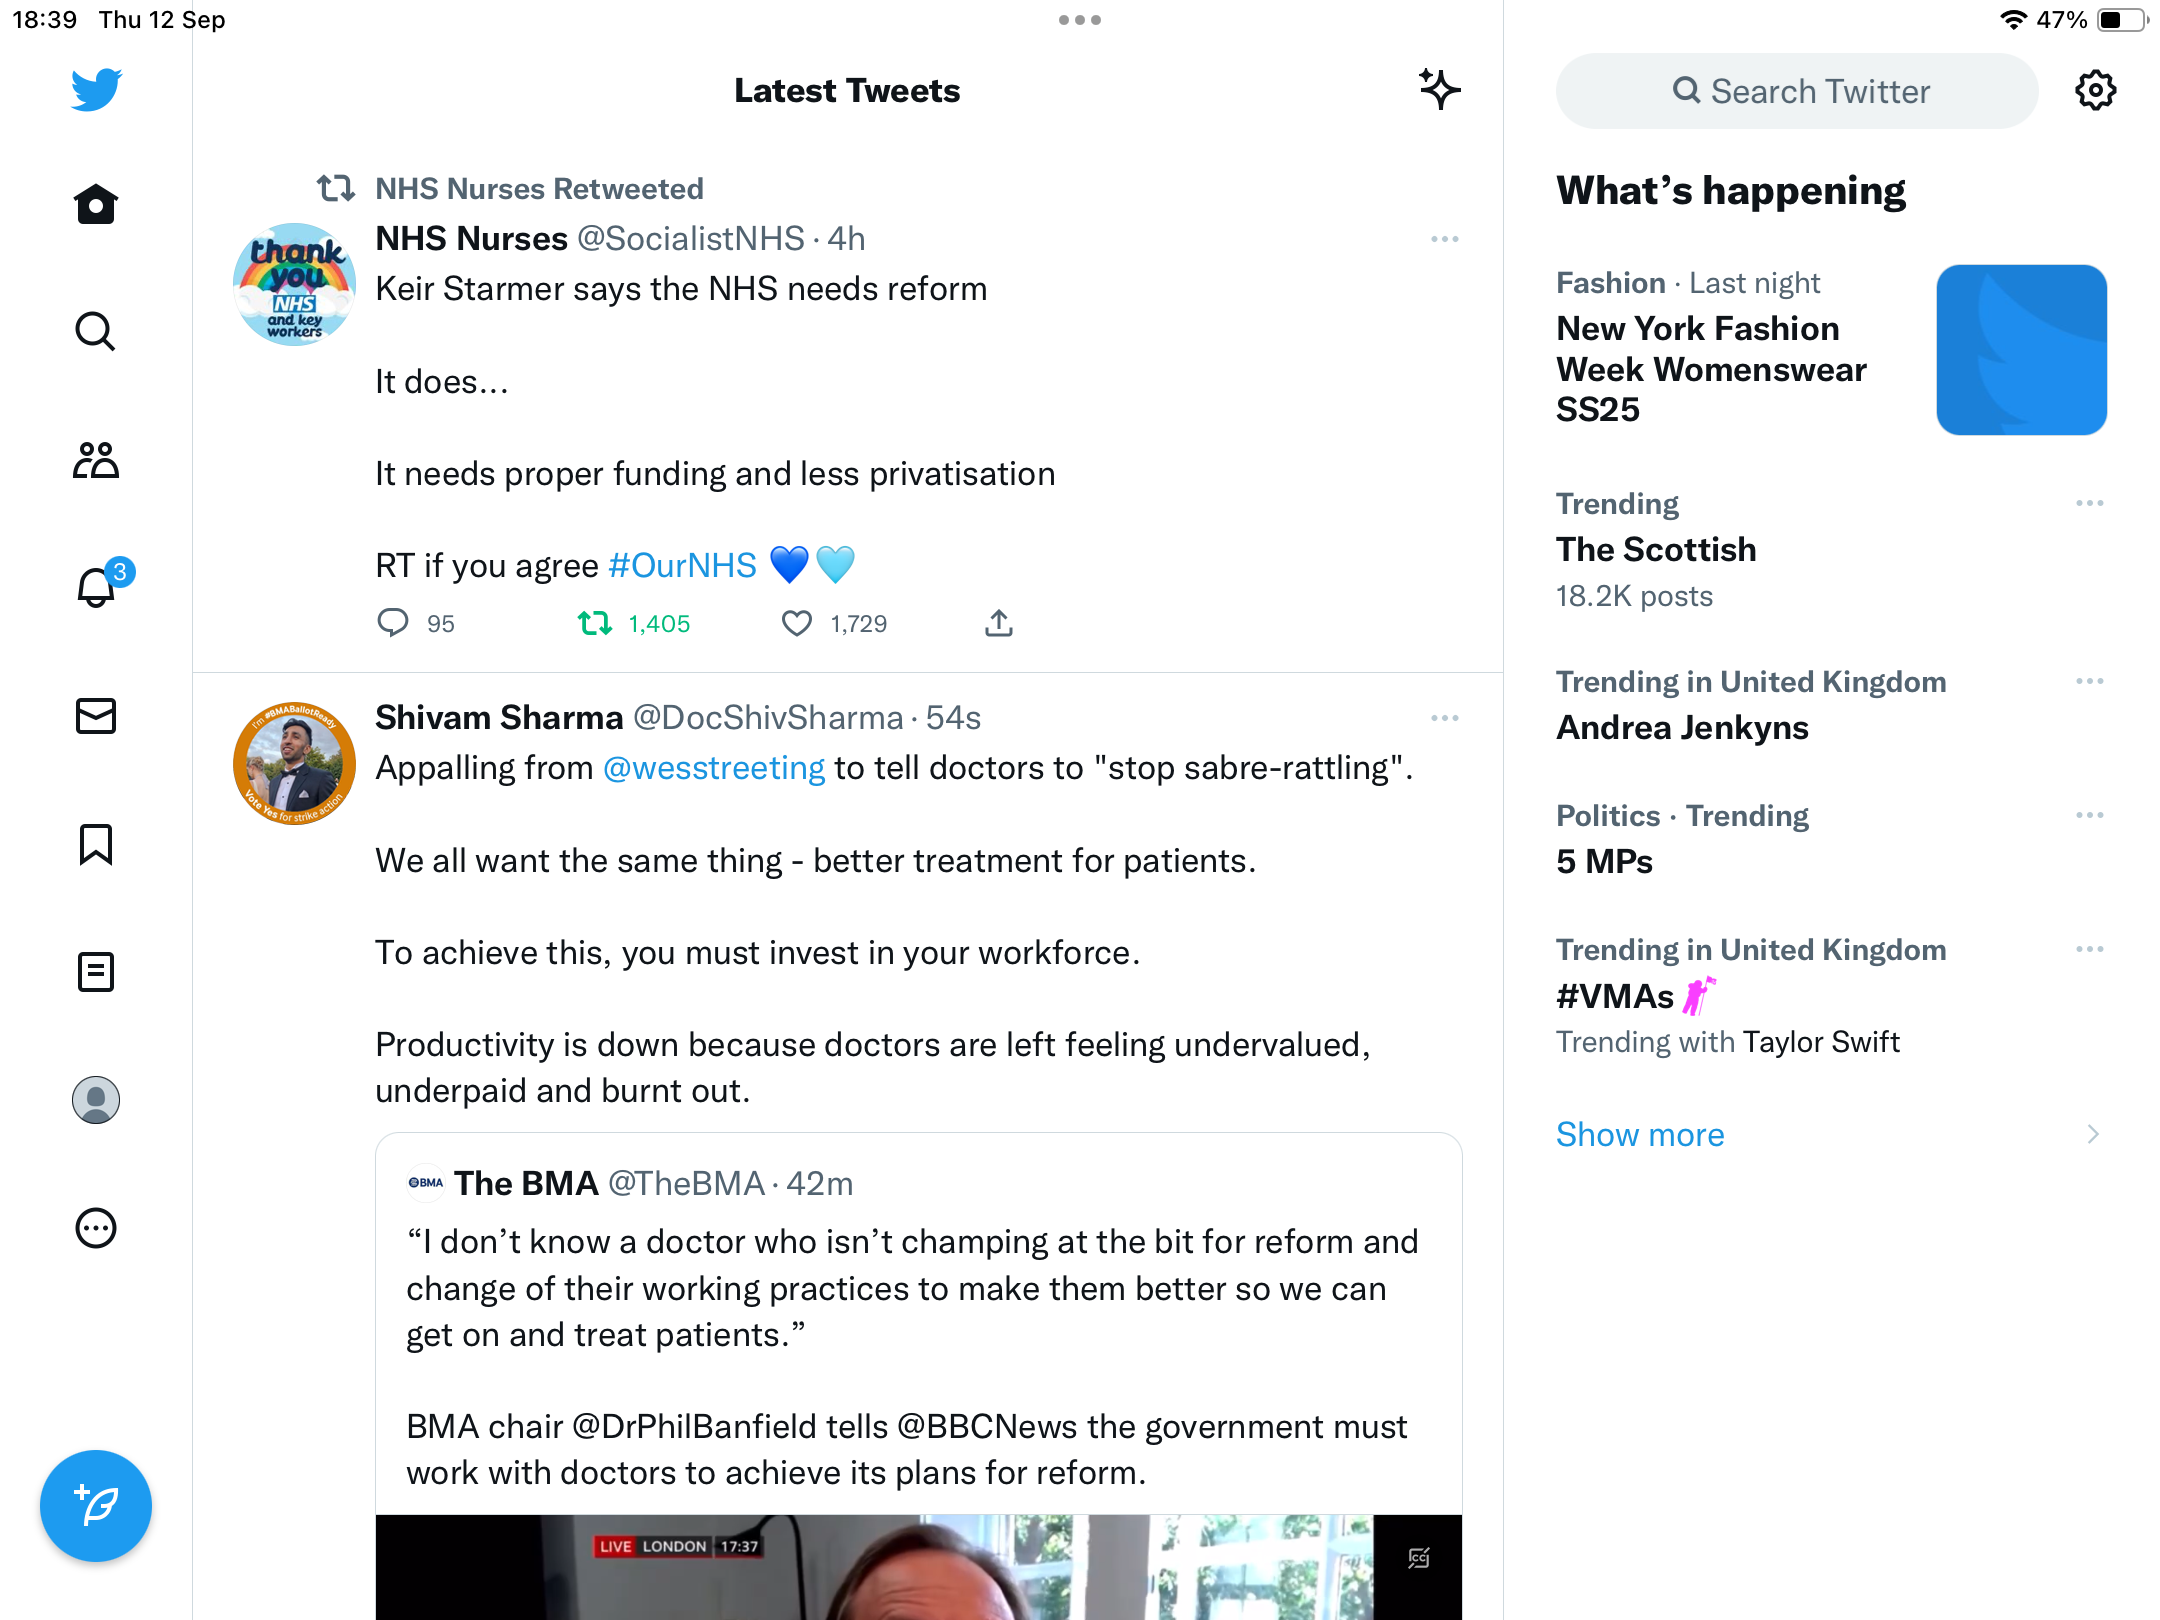Open the Bookmarks icon in sidebar
This screenshot has width=2160, height=1620.
coord(96,844)
